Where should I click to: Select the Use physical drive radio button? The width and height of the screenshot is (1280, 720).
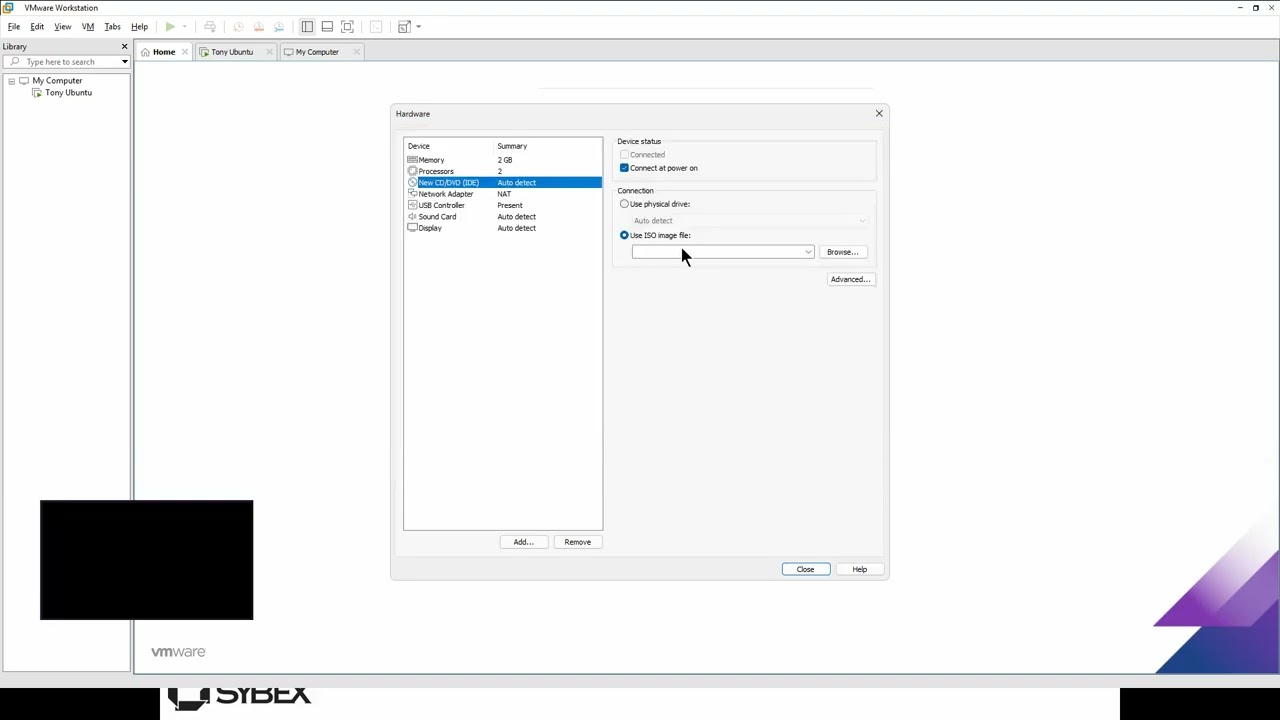(624, 204)
